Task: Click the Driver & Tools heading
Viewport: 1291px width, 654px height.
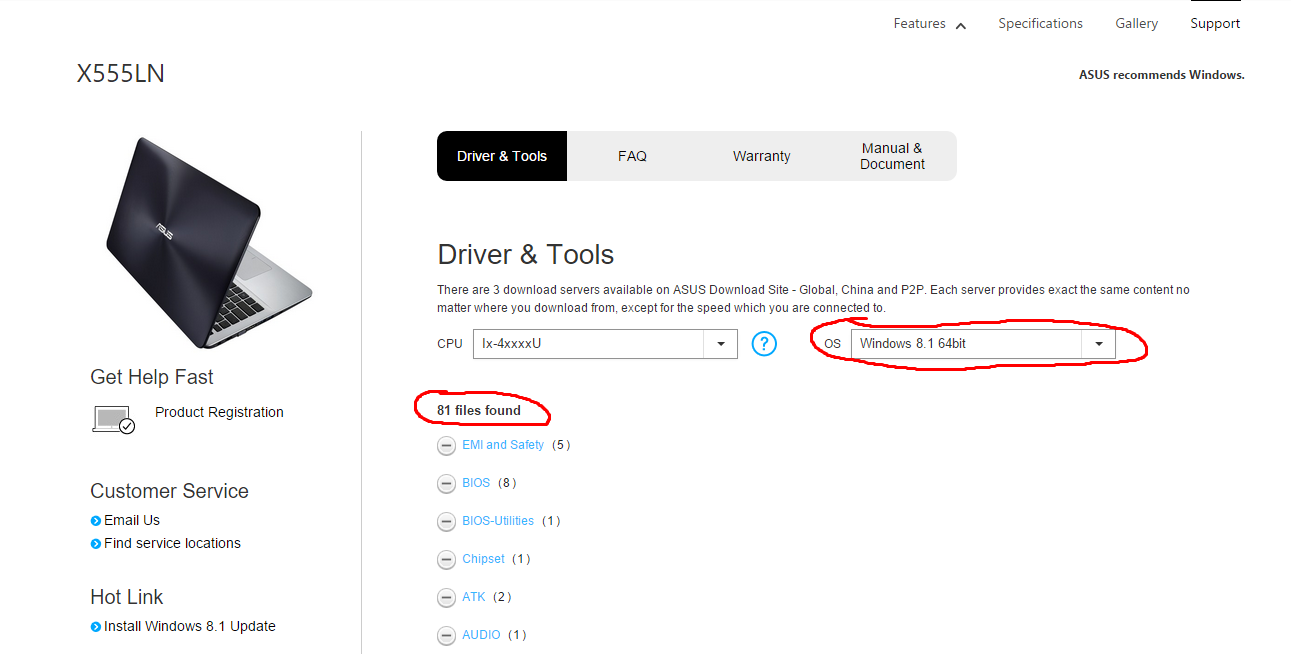Action: tap(526, 254)
